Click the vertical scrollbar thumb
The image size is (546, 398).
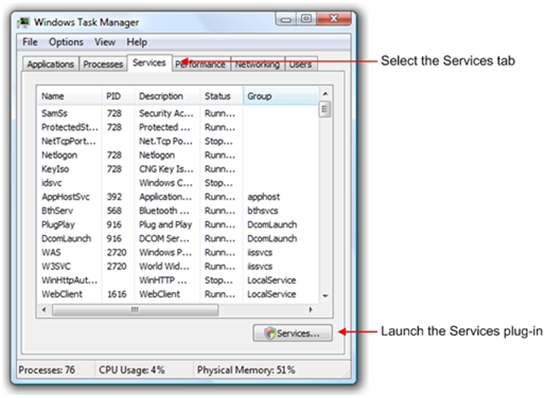[x=325, y=109]
